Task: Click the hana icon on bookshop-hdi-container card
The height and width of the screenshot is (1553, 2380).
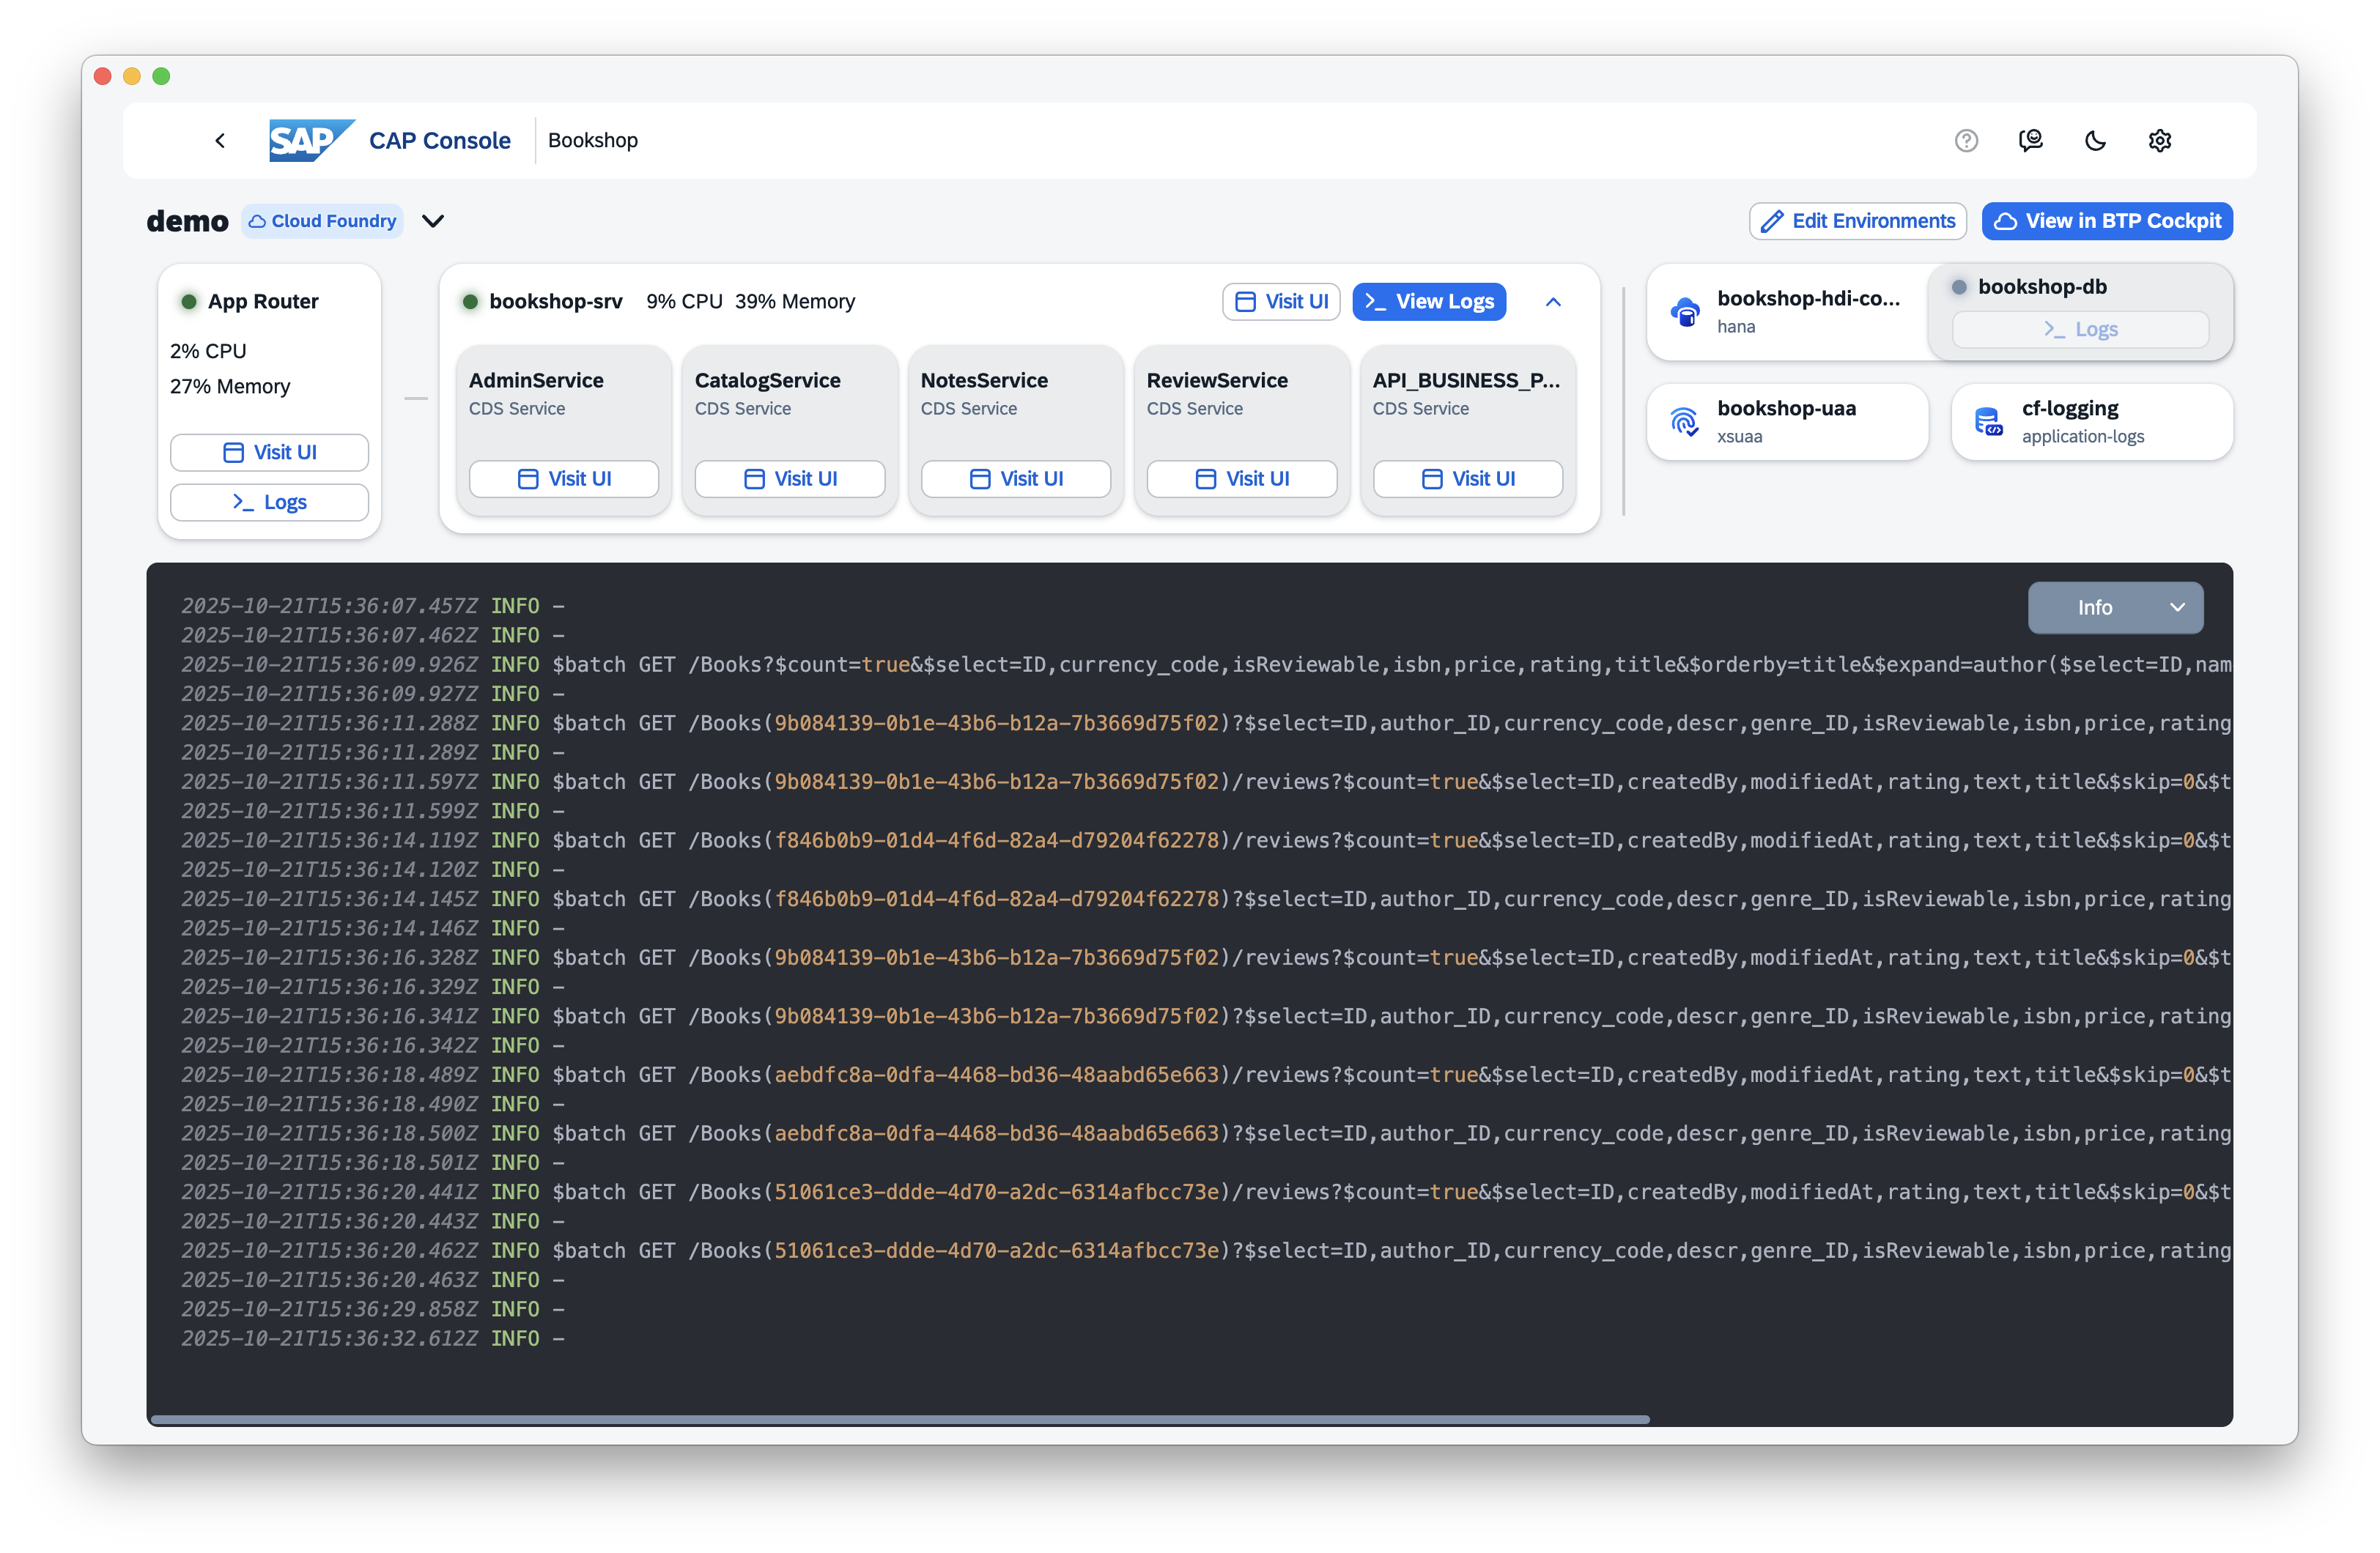Action: [1686, 311]
